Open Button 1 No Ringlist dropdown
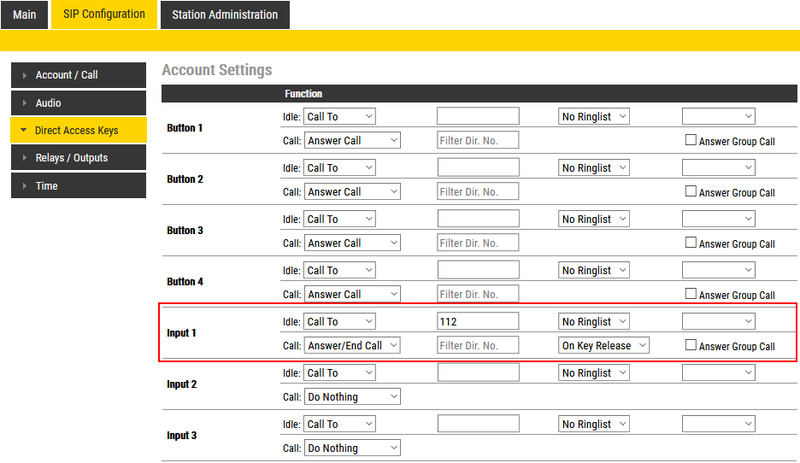The image size is (800, 463). click(594, 116)
